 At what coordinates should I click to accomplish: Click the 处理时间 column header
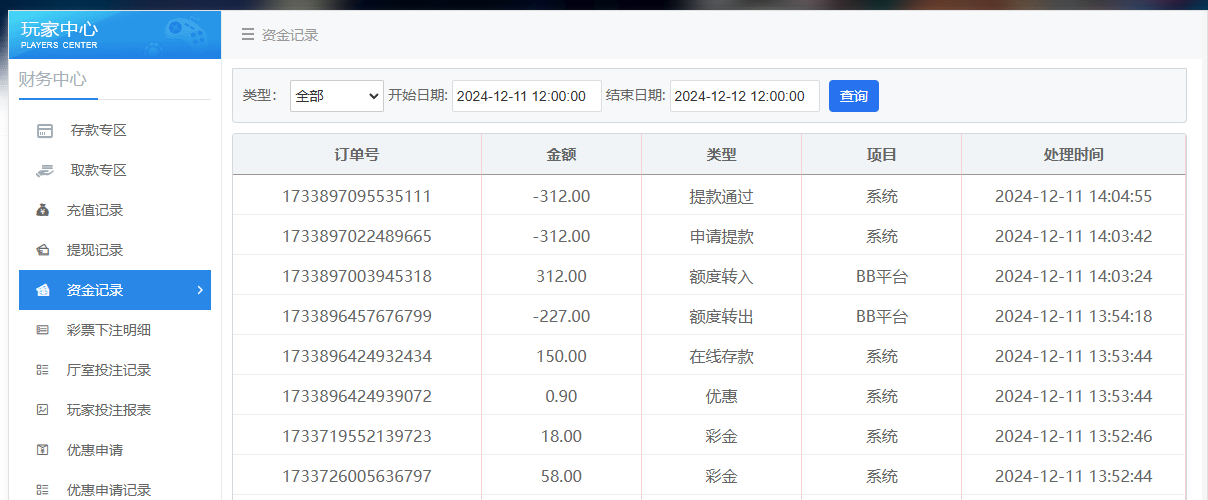pos(1073,155)
